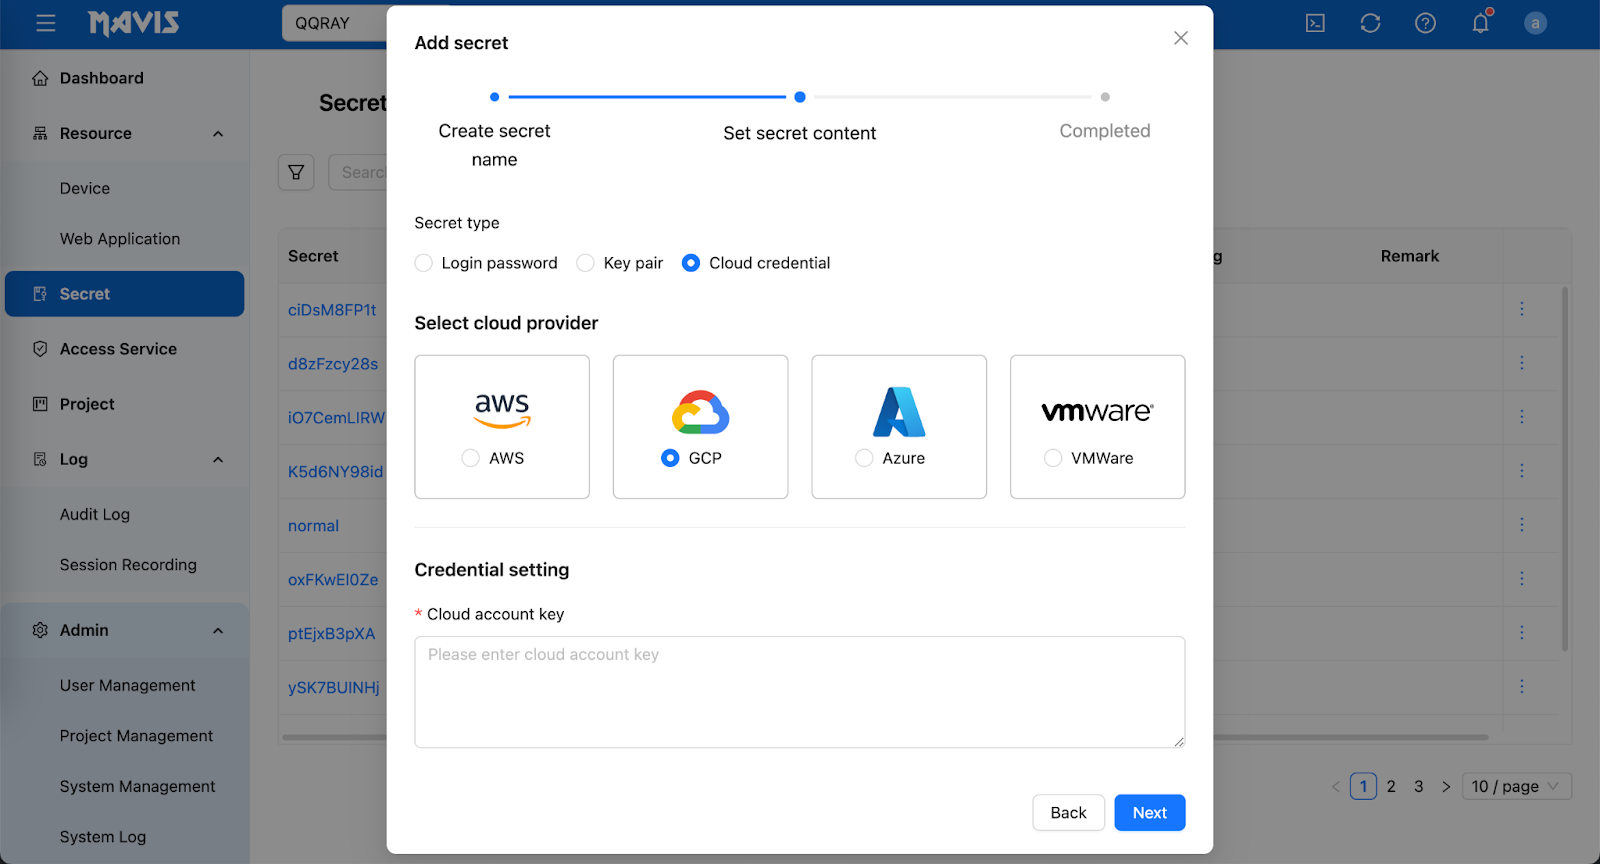The width and height of the screenshot is (1600, 864).
Task: Go to page 2
Action: 1391,787
